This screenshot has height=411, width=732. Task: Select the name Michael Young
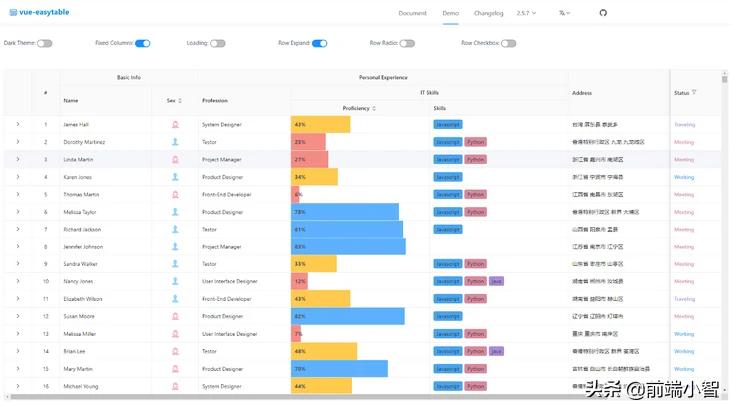81,386
